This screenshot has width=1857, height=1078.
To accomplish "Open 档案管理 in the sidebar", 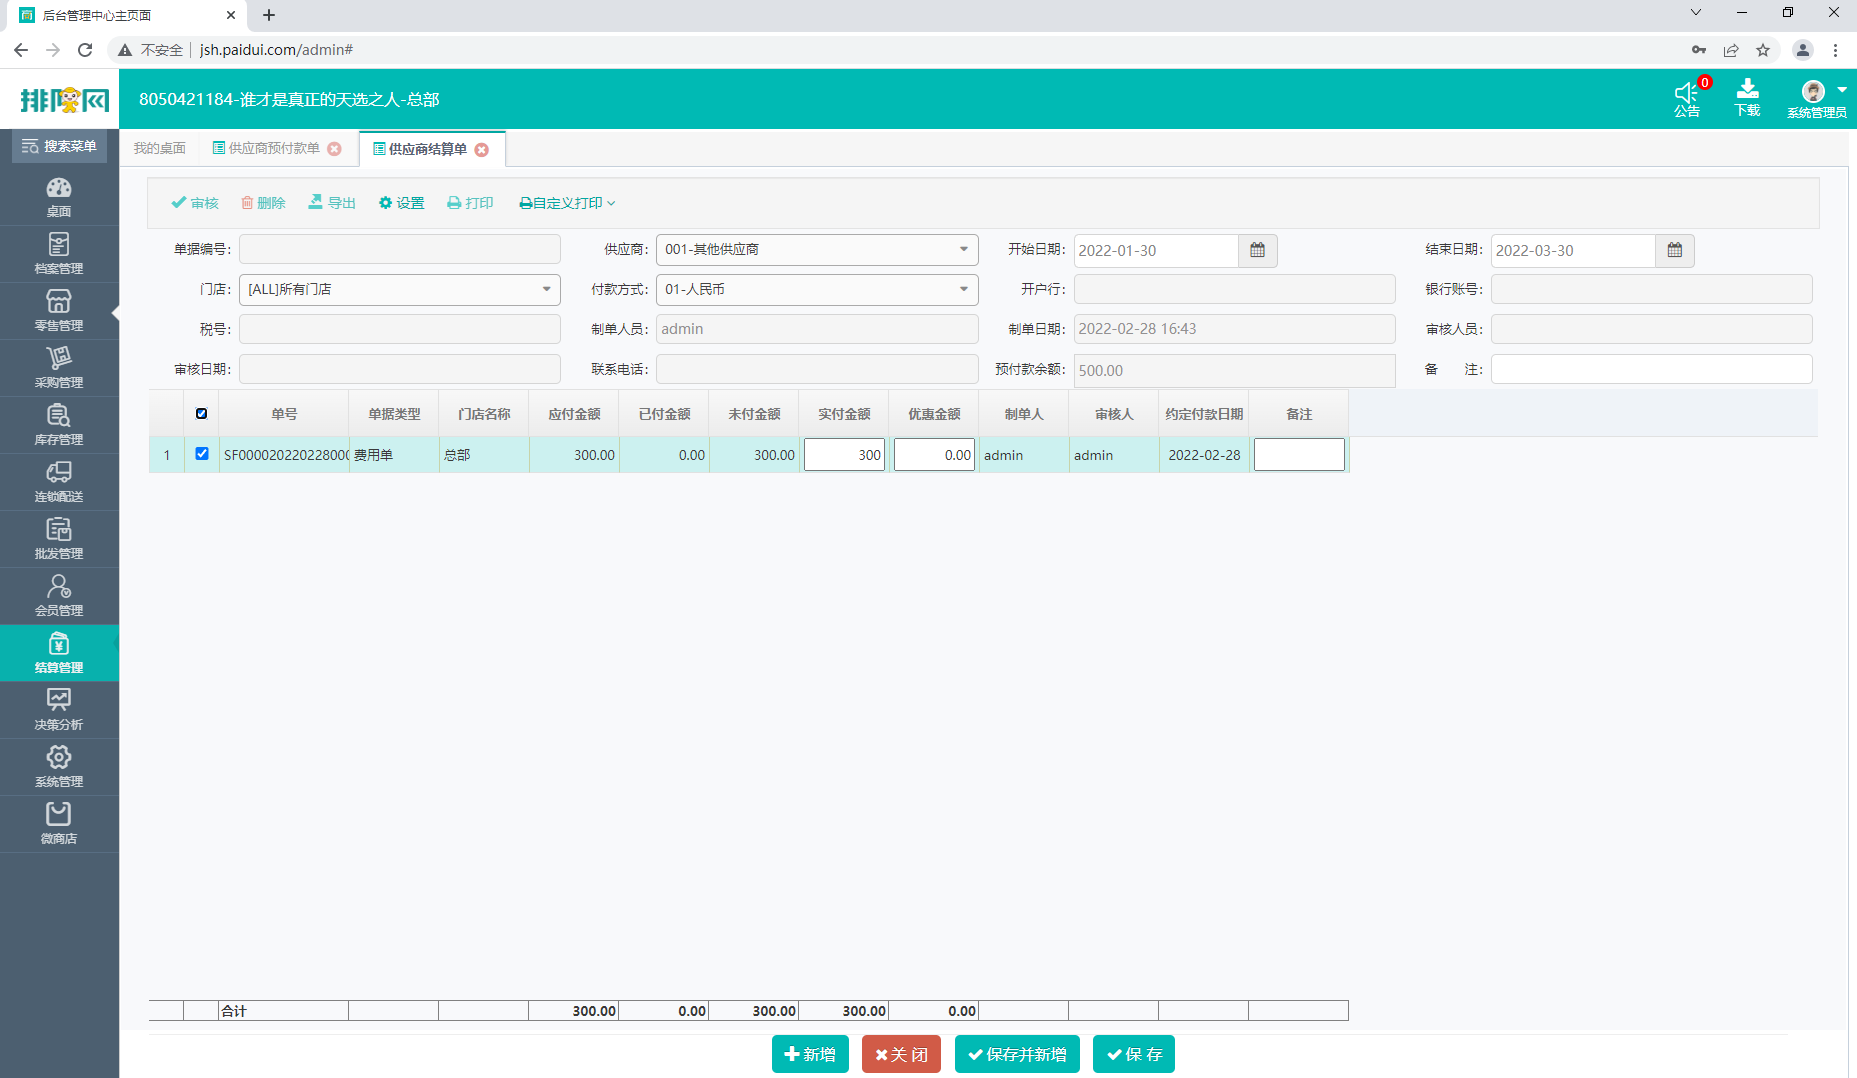I will (x=59, y=254).
